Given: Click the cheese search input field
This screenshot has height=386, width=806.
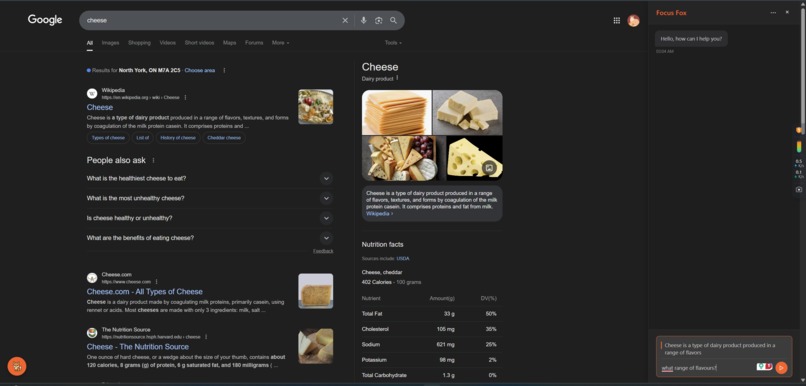Looking at the screenshot, I should point(211,21).
